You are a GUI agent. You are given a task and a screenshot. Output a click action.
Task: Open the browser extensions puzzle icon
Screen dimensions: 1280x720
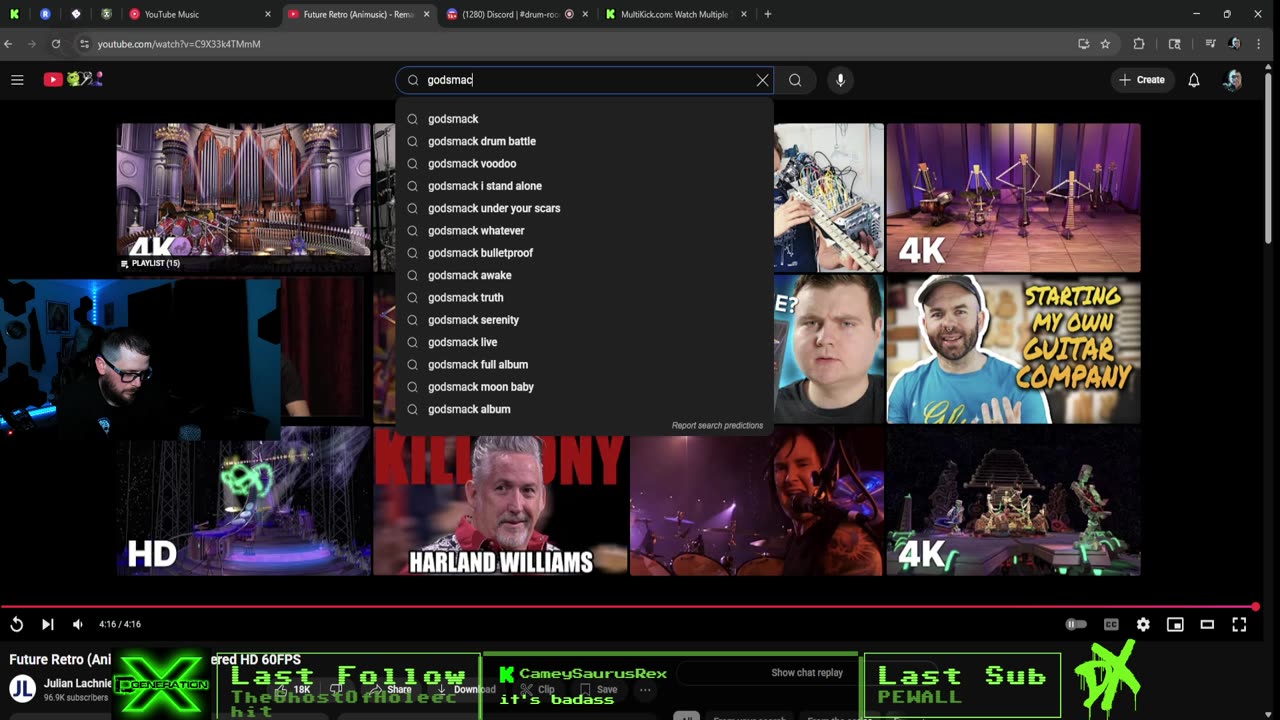point(1139,44)
